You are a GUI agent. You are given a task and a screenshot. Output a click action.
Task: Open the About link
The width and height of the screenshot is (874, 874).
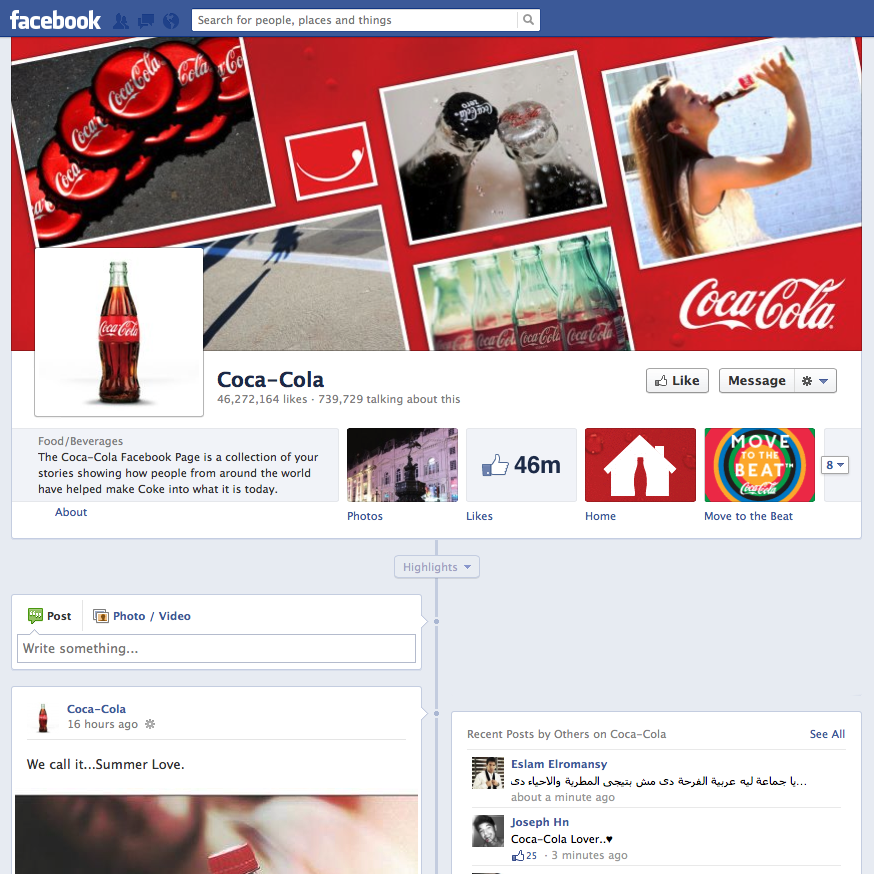click(71, 512)
